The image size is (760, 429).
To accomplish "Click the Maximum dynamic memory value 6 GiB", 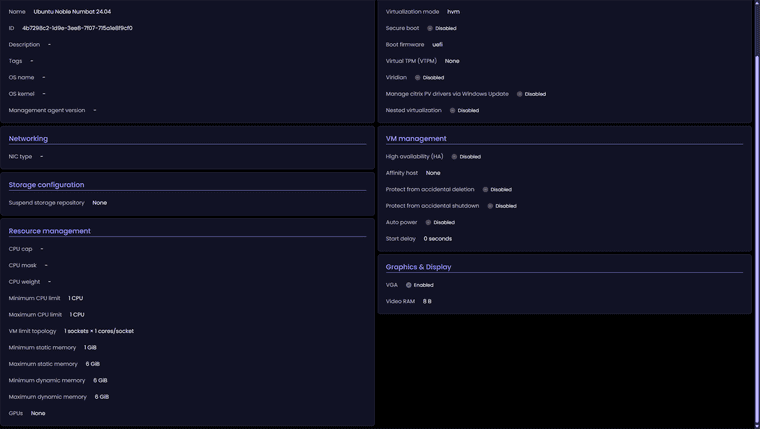I will click(x=102, y=397).
